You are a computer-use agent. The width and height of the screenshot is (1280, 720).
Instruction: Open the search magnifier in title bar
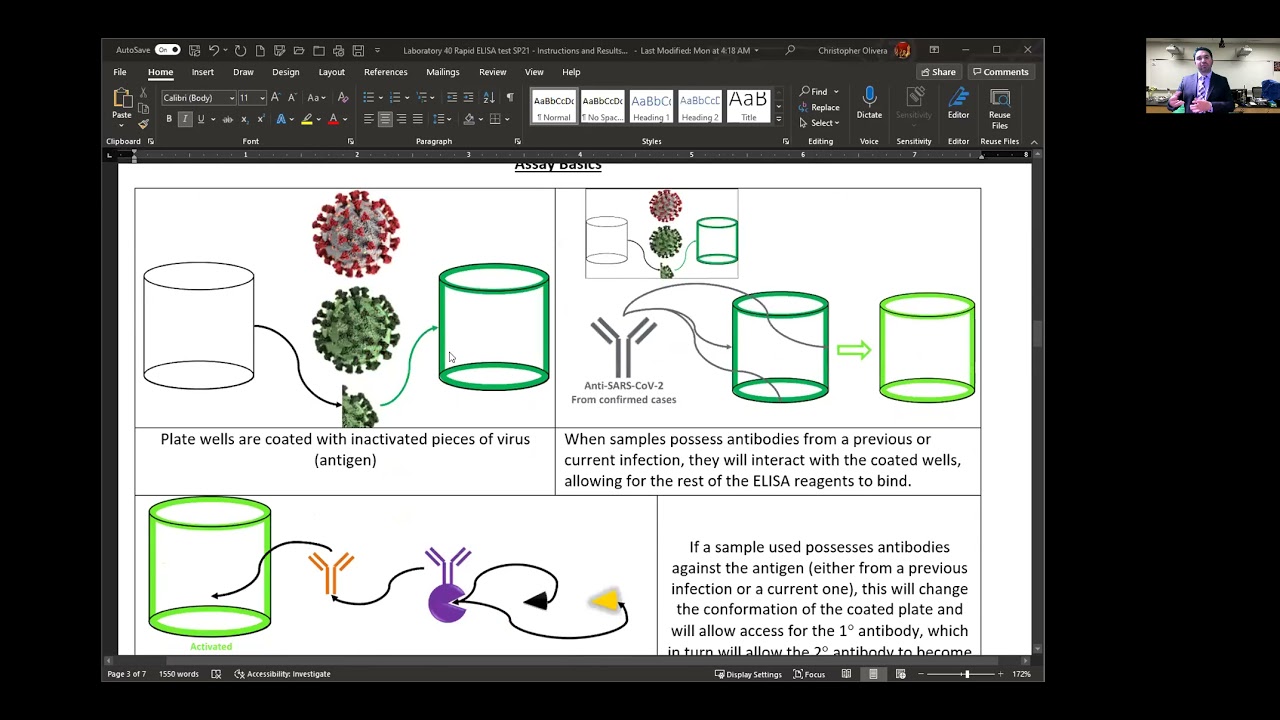tap(790, 50)
